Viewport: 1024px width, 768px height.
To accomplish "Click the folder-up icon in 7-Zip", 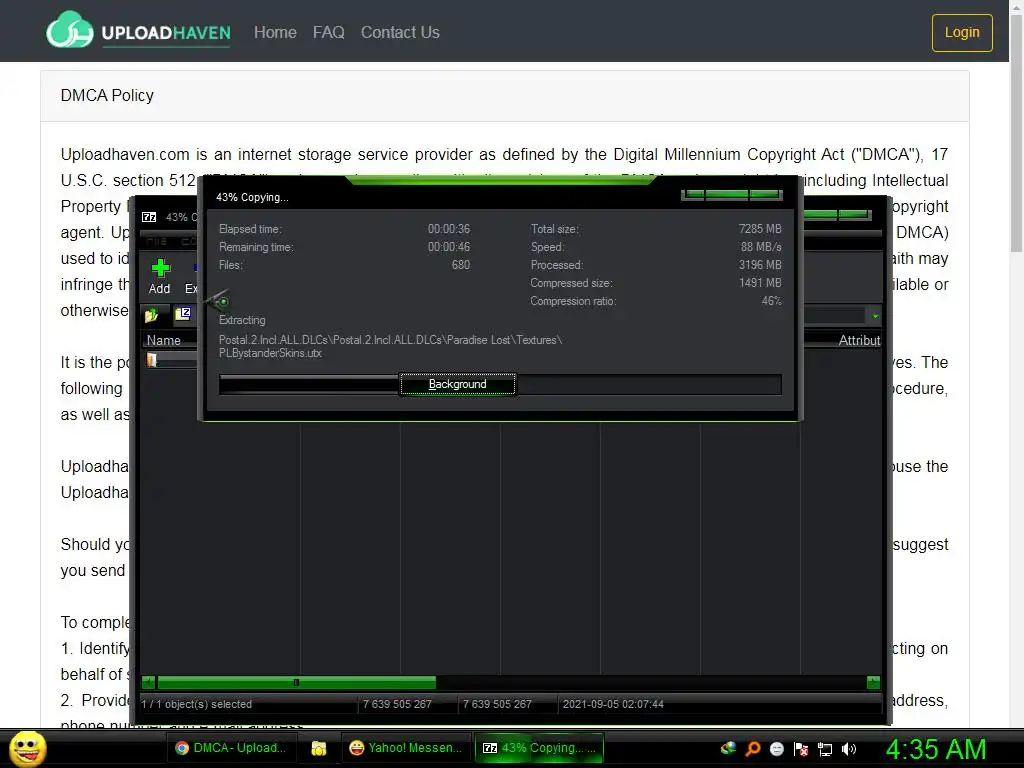I will point(152,315).
